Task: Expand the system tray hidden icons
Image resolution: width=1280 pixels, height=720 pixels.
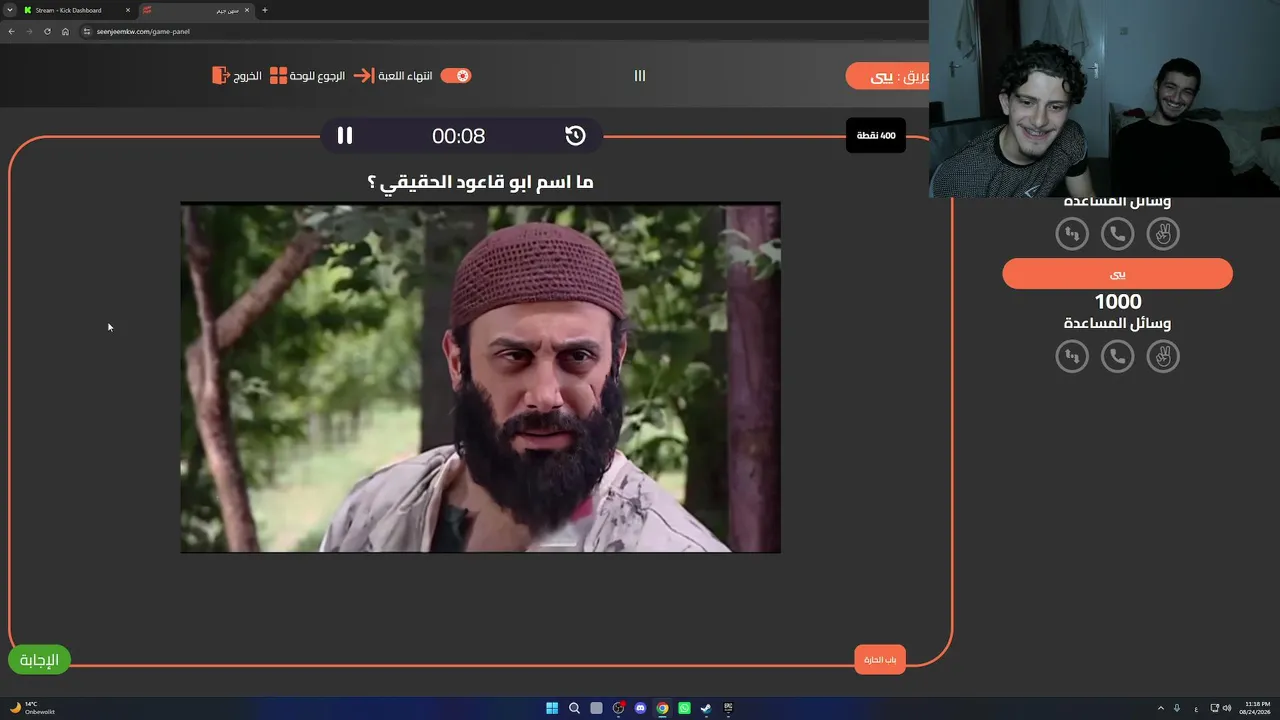Action: pos(1161,708)
